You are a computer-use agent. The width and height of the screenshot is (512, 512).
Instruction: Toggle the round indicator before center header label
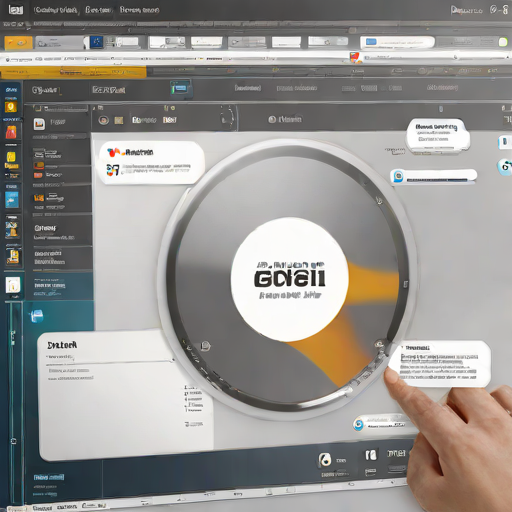(272, 119)
